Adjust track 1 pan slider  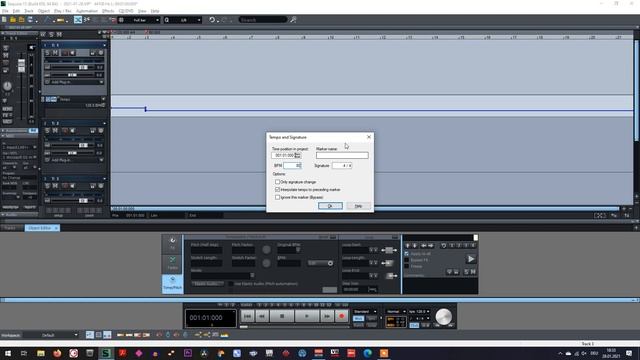point(71,75)
